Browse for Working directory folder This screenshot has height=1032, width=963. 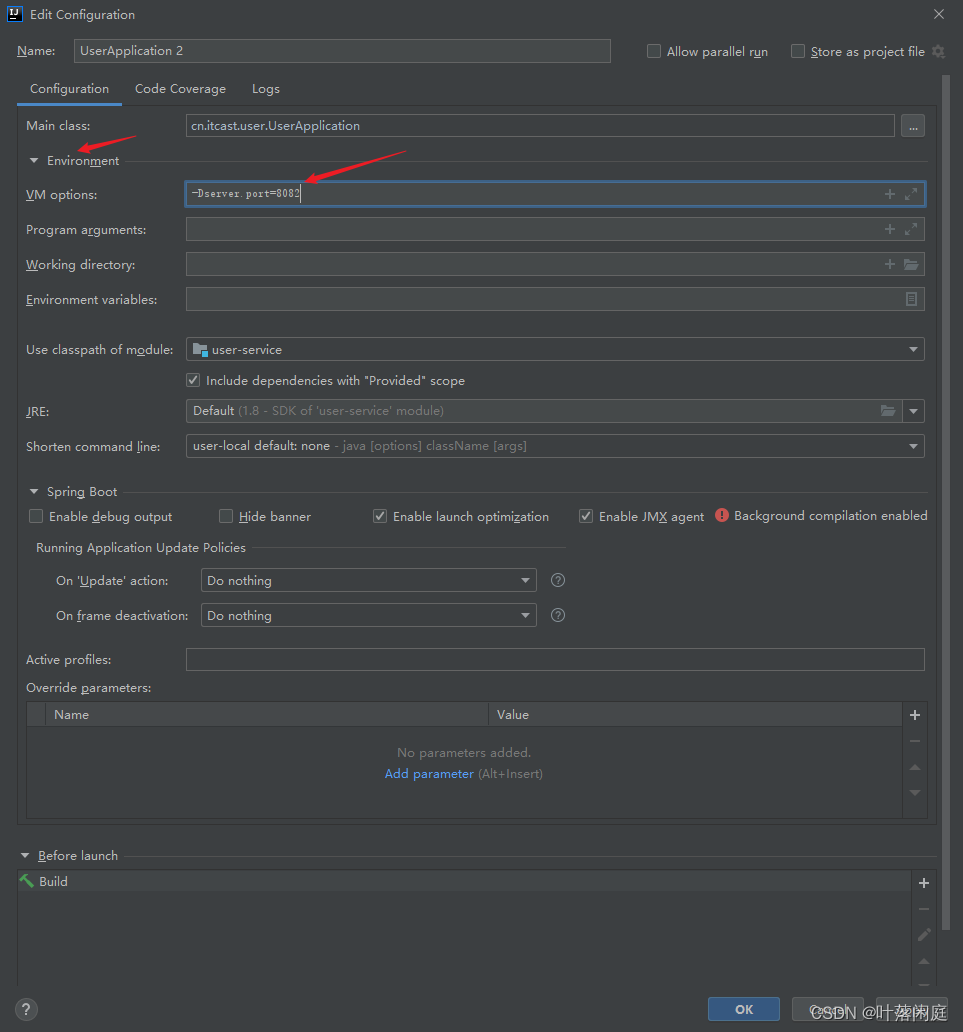click(x=911, y=264)
